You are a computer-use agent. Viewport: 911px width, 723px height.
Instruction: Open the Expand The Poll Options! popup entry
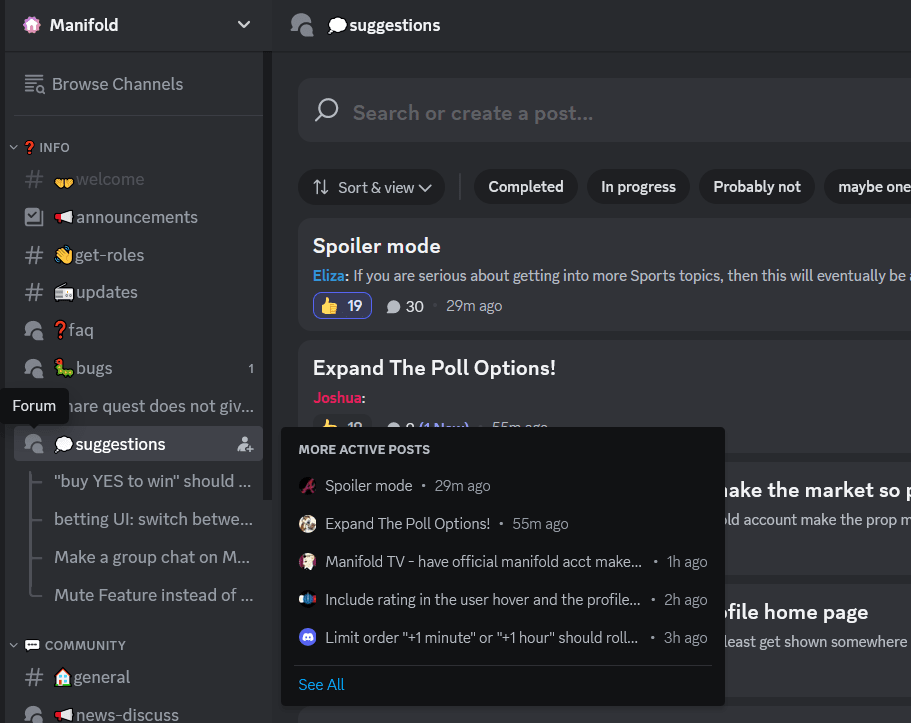coord(407,524)
